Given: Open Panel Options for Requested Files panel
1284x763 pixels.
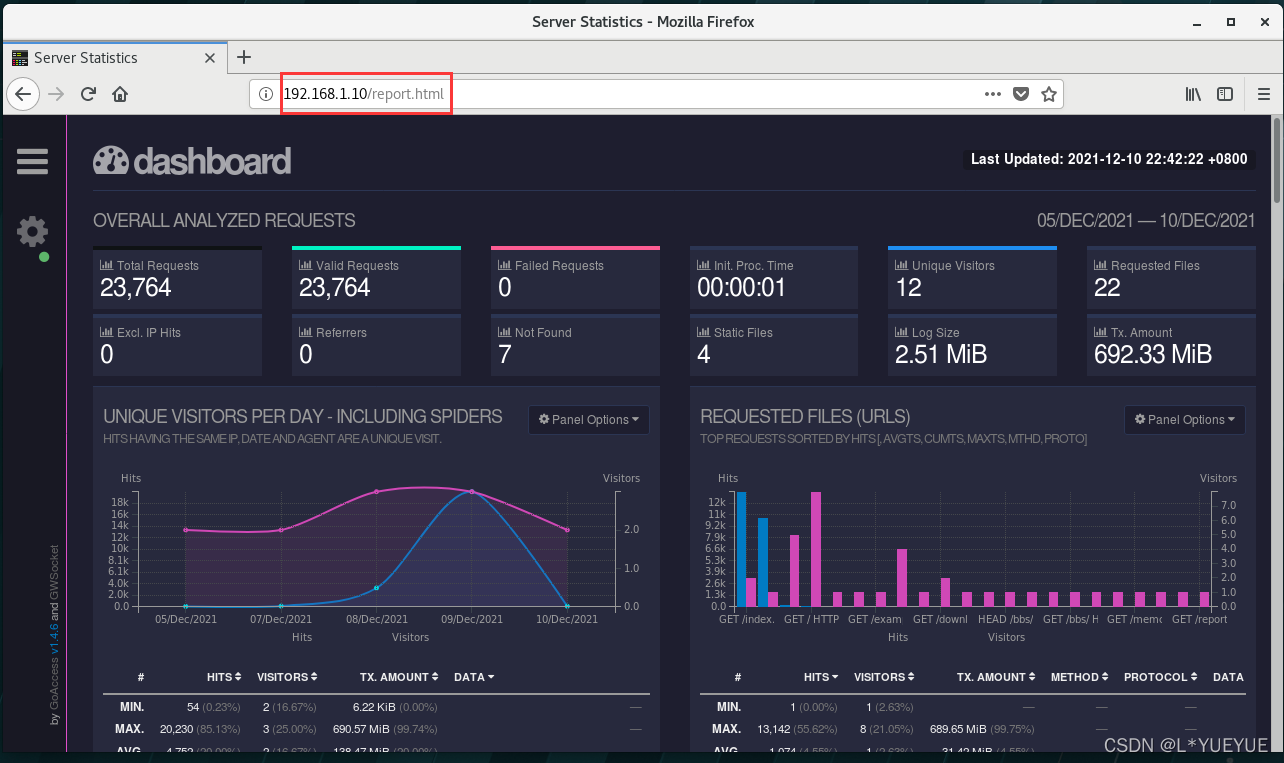Looking at the screenshot, I should coord(1185,420).
